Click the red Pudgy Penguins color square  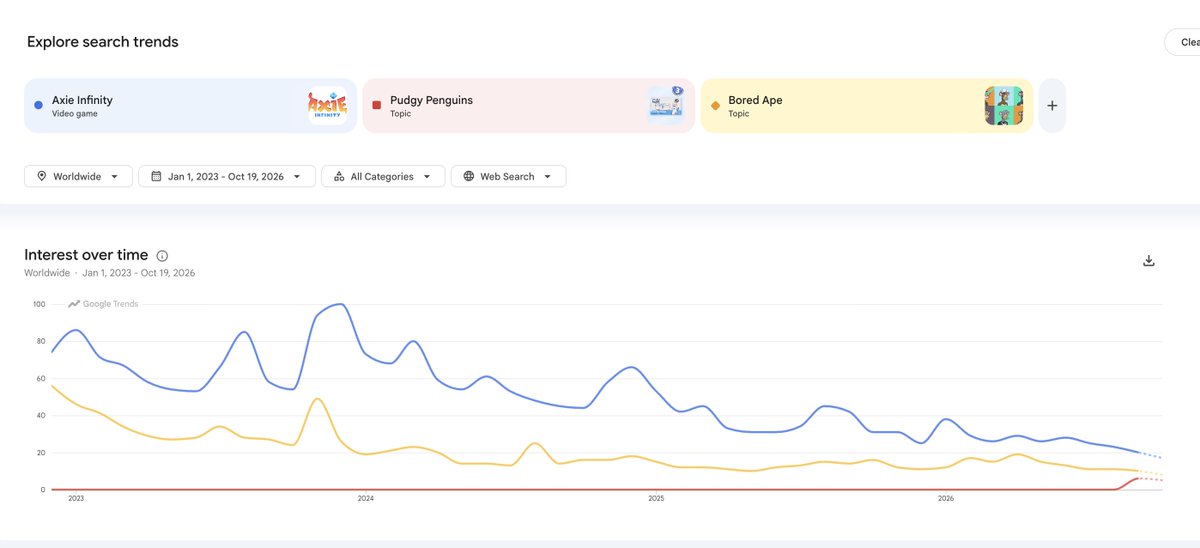376,105
